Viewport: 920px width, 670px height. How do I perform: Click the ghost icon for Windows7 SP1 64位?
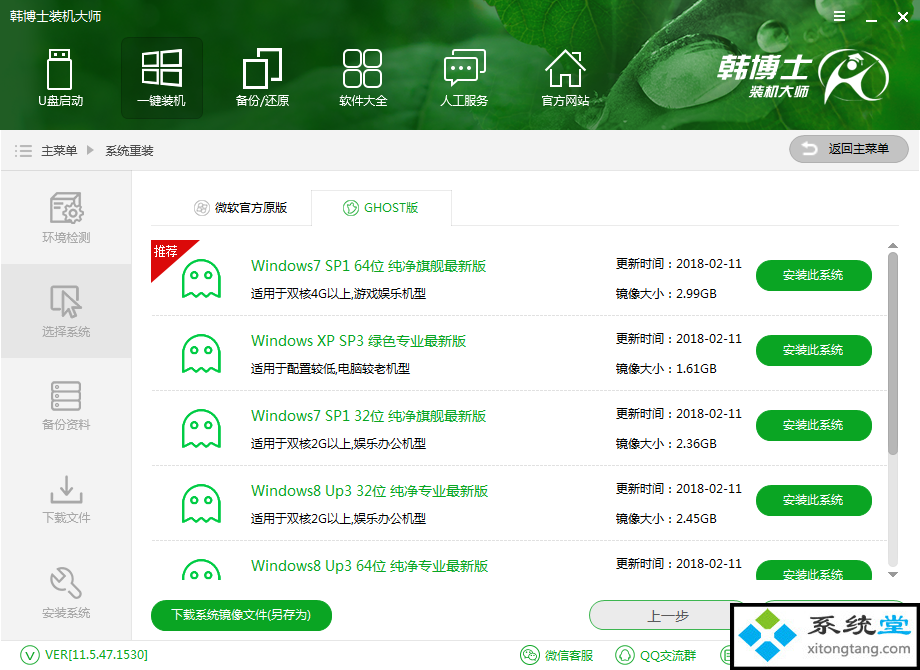click(201, 279)
